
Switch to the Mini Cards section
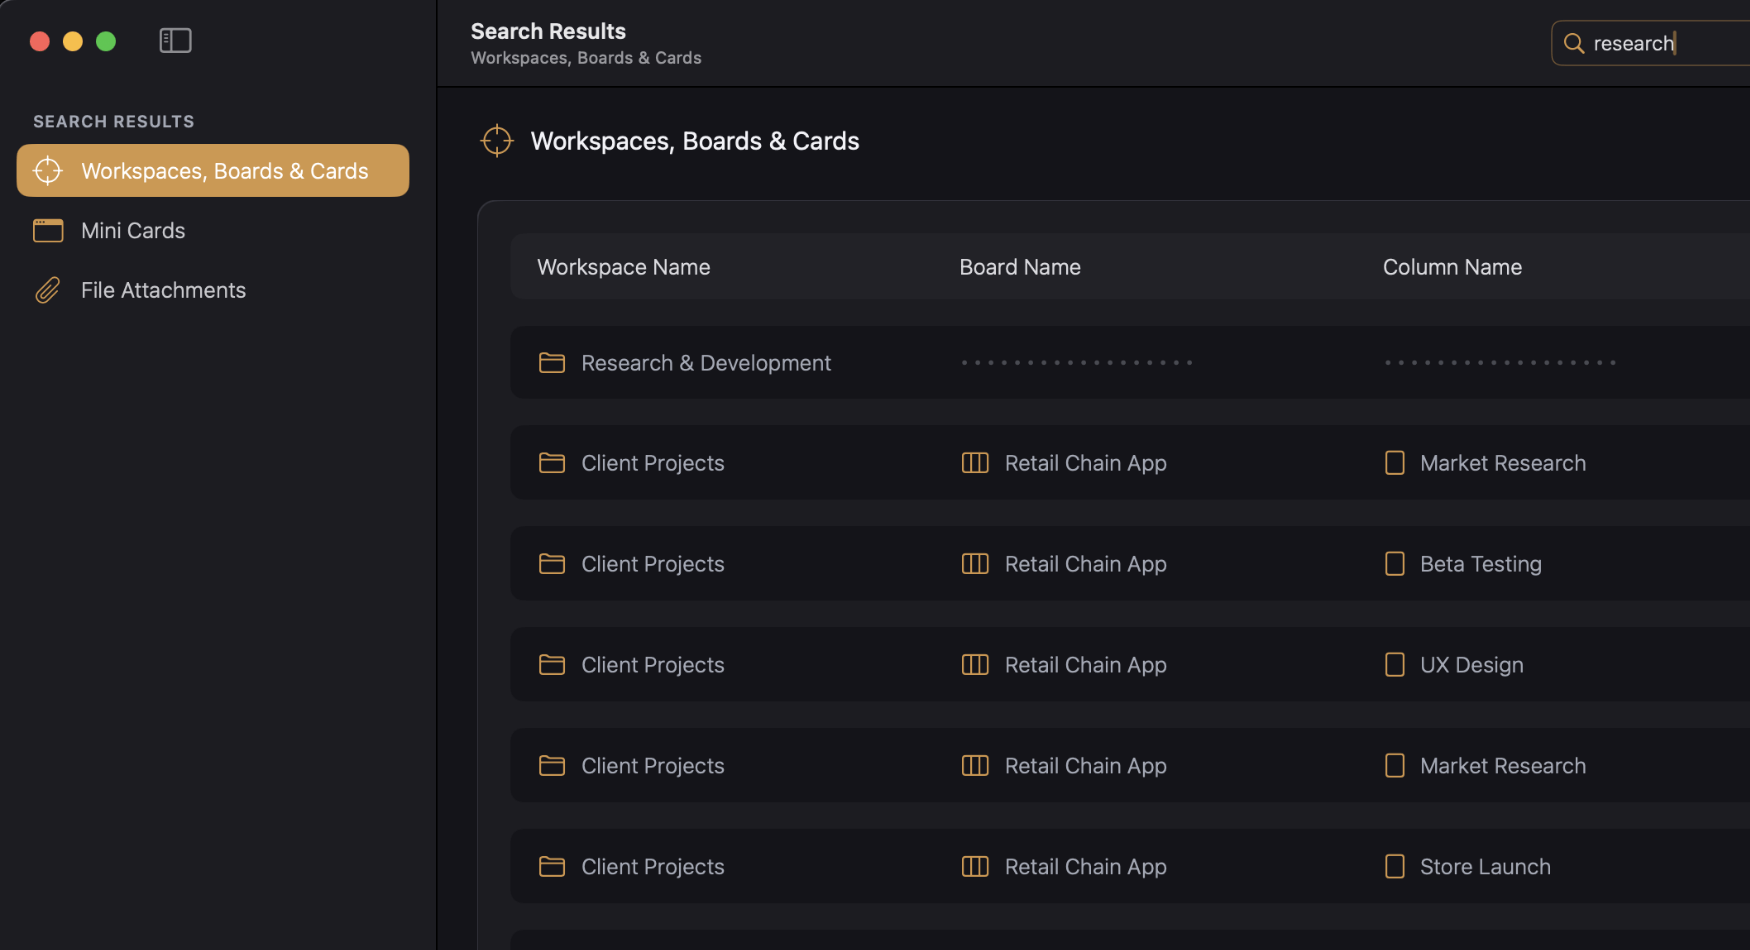coord(133,230)
